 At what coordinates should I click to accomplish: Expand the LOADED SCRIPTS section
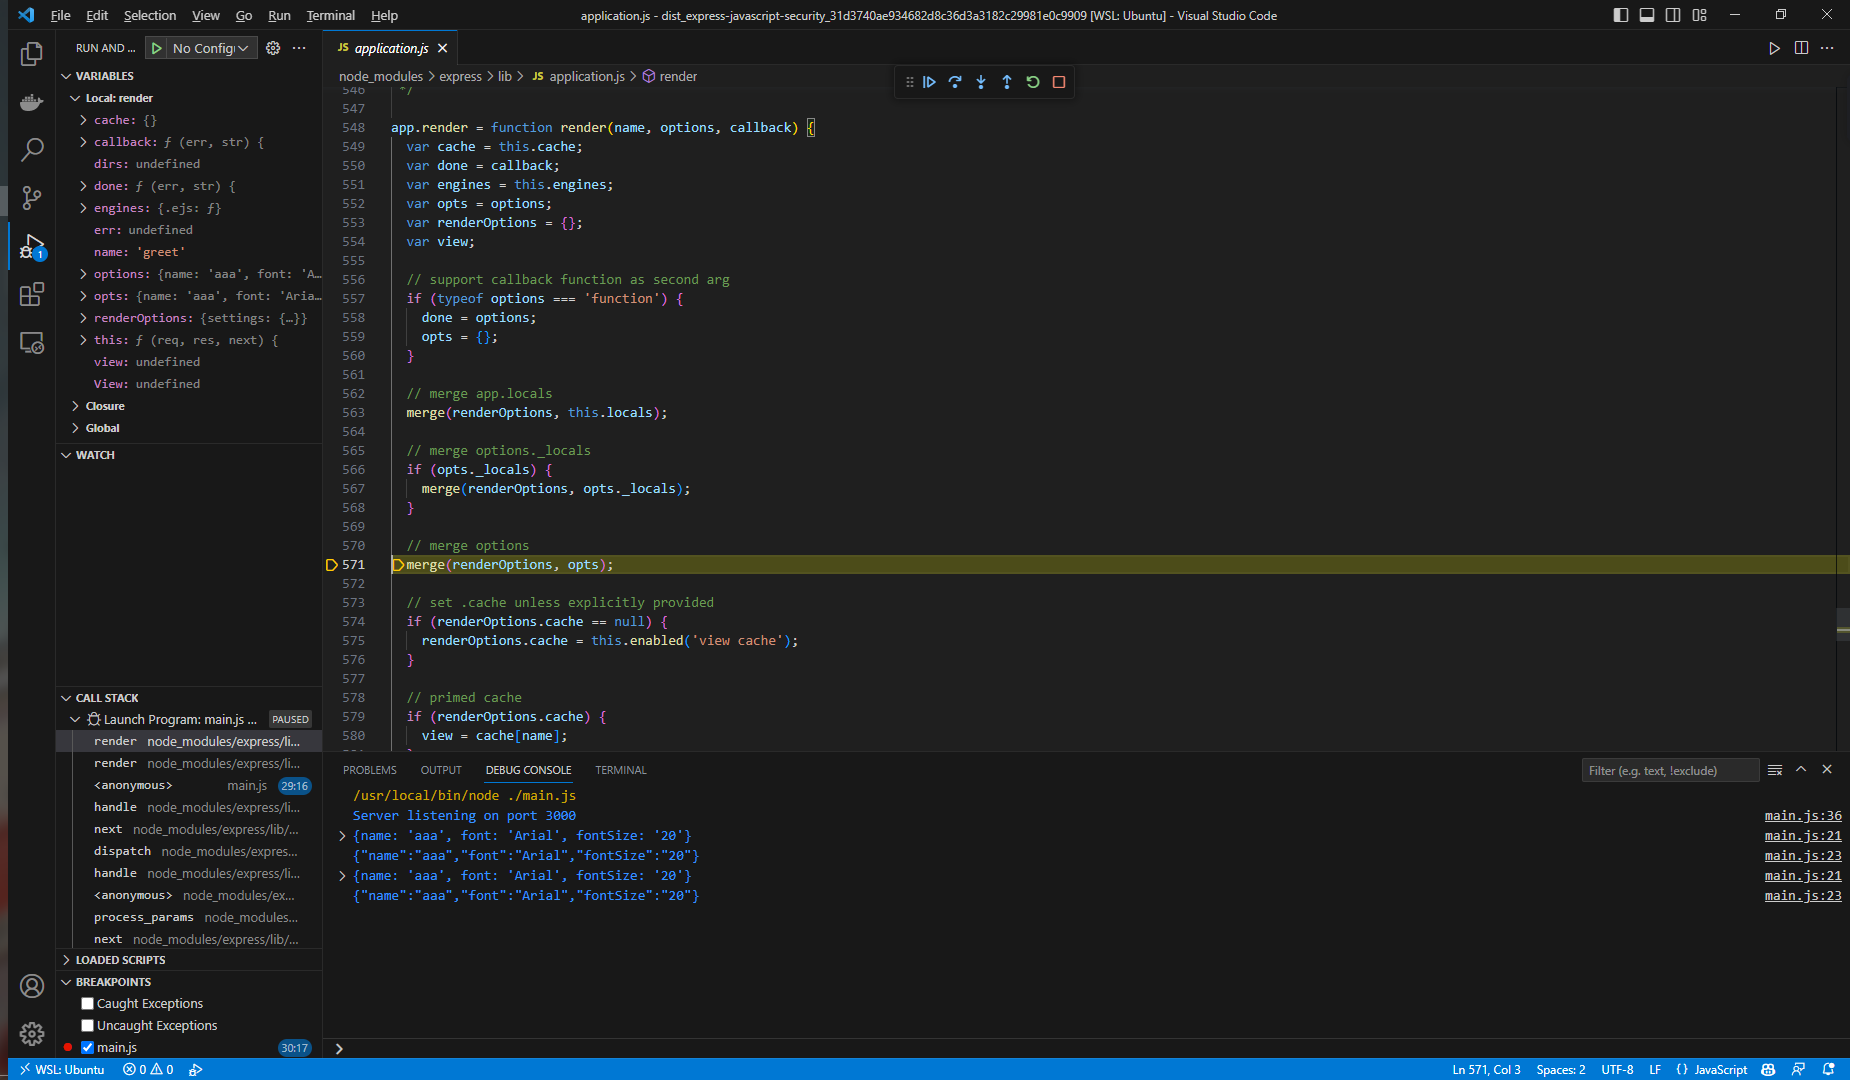[x=67, y=960]
